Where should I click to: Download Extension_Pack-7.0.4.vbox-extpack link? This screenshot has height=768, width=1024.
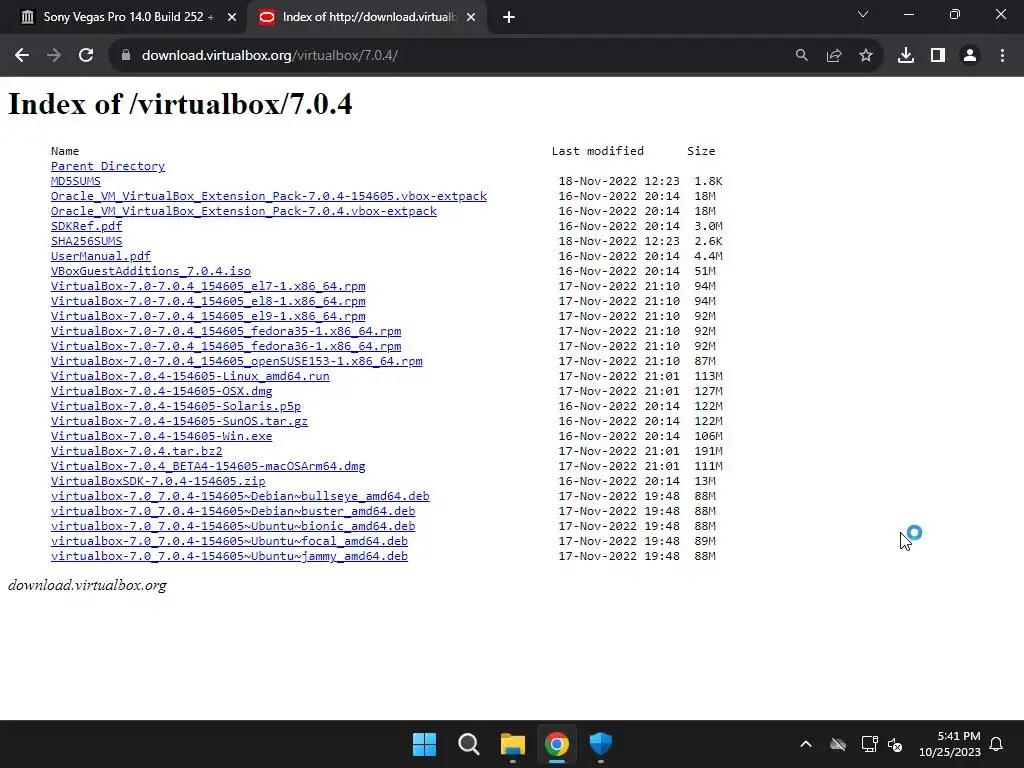click(x=244, y=211)
